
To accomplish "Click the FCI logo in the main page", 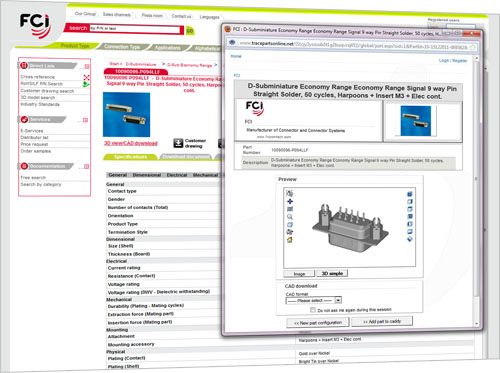I will 35,25.
